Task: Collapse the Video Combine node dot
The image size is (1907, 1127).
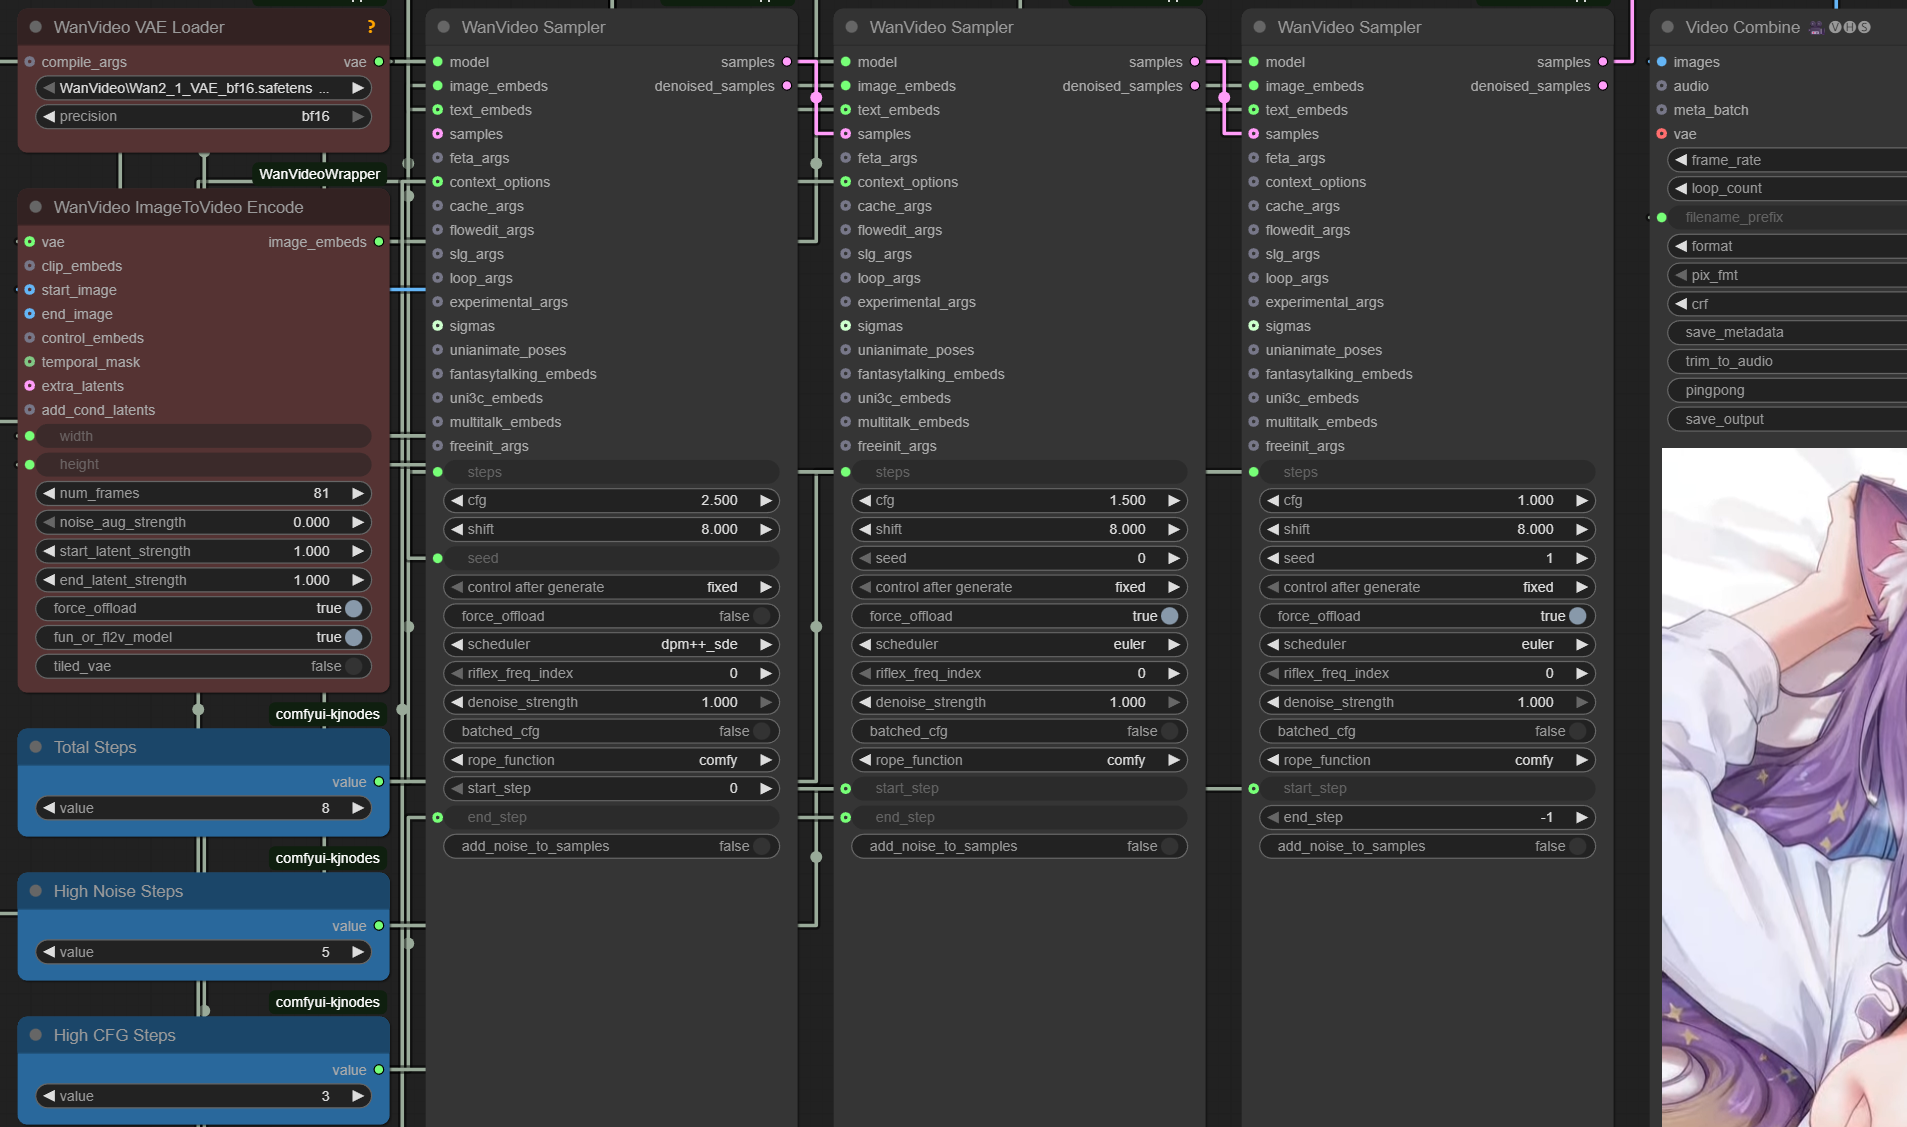Action: pos(1667,27)
